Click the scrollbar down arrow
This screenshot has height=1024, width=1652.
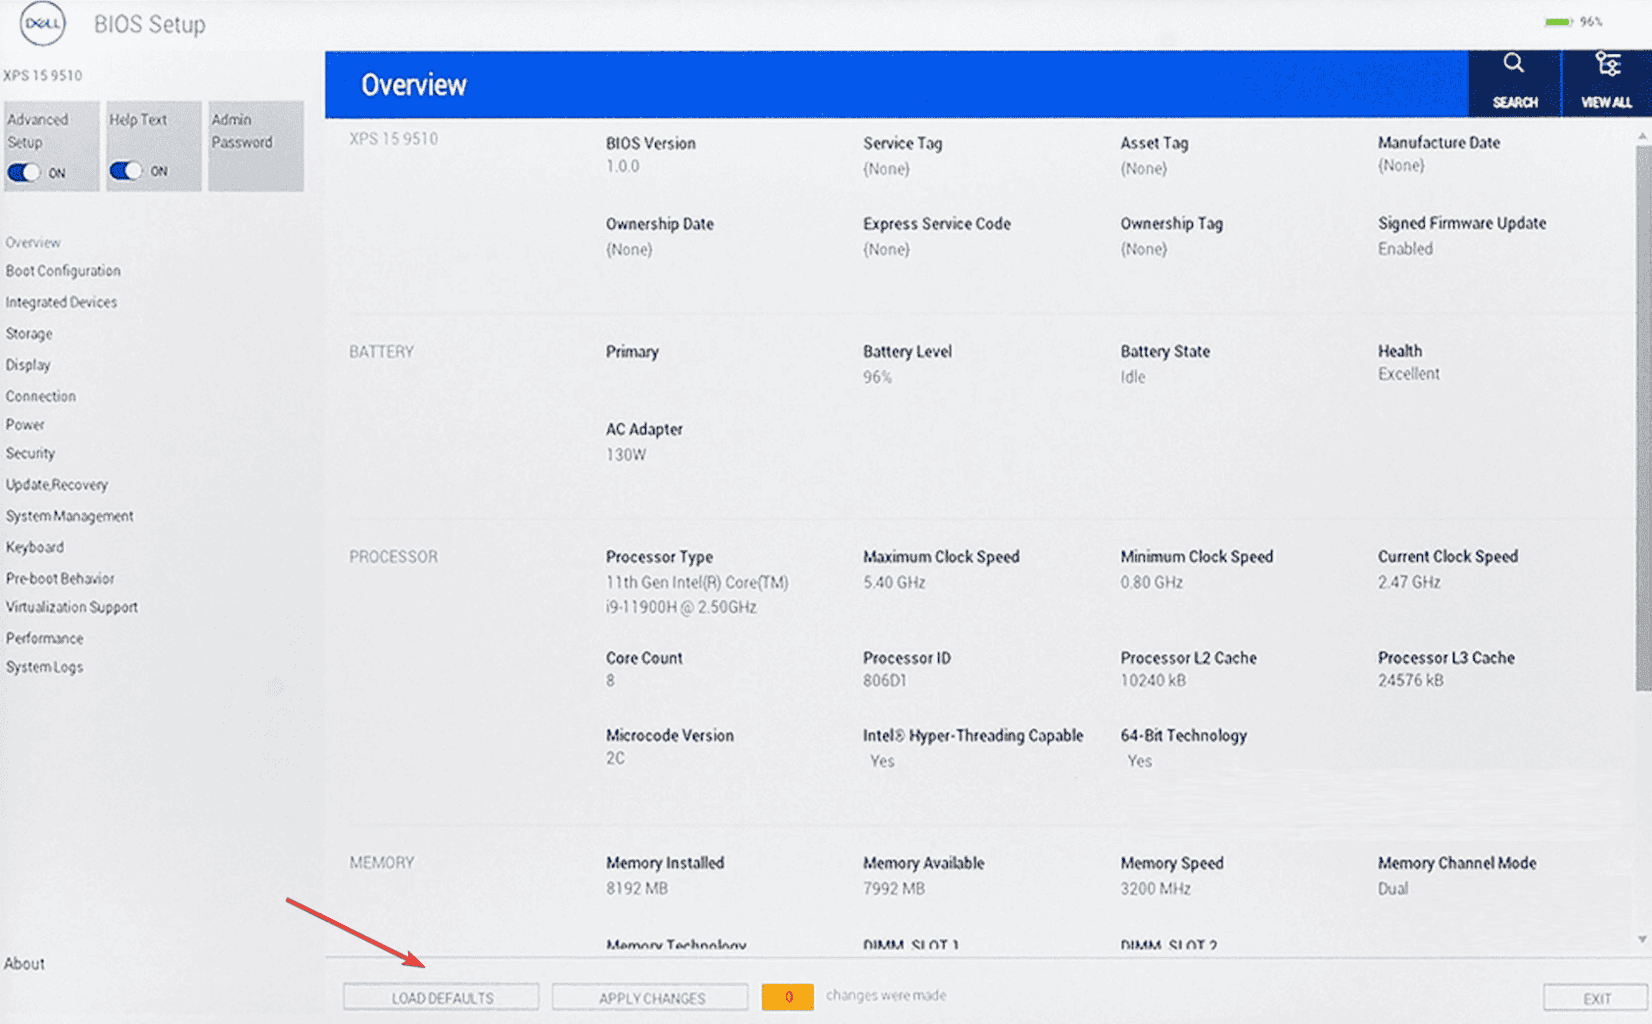(x=1643, y=940)
